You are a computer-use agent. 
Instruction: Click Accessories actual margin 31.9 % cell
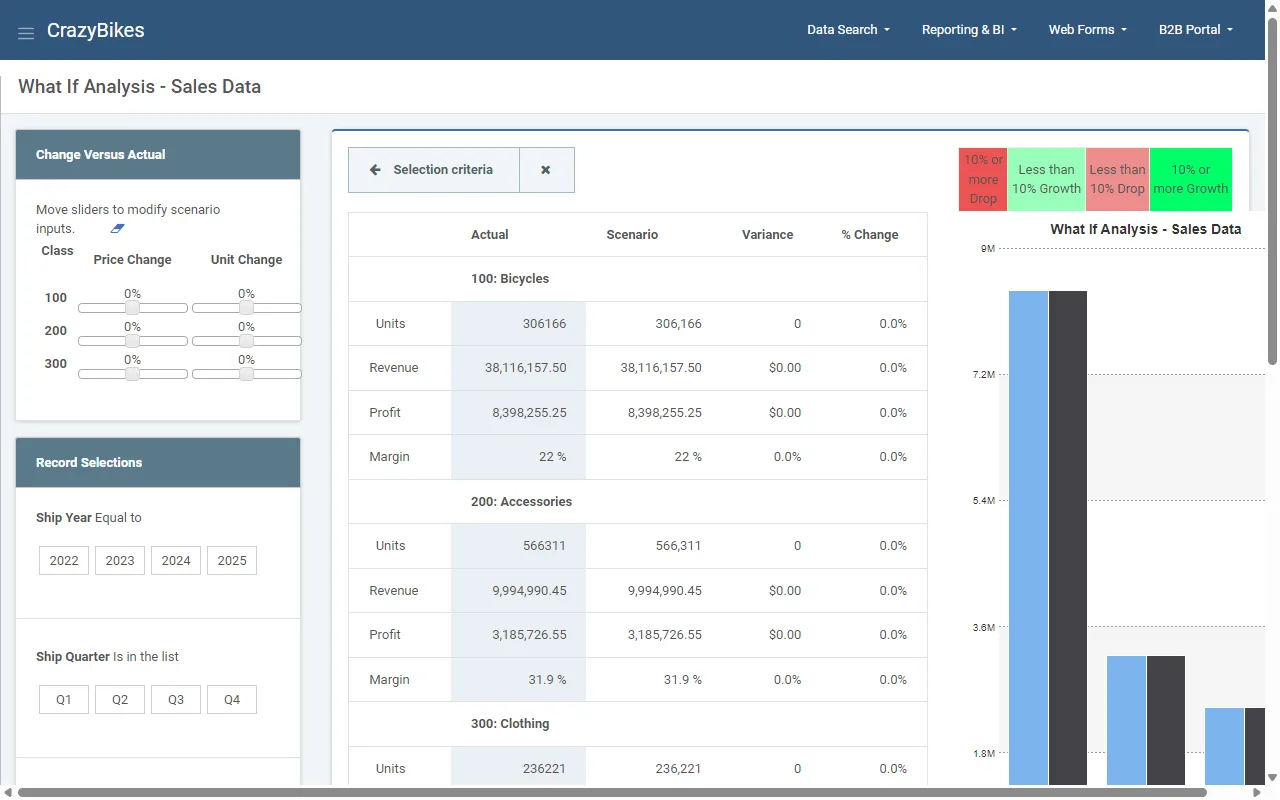(x=518, y=680)
